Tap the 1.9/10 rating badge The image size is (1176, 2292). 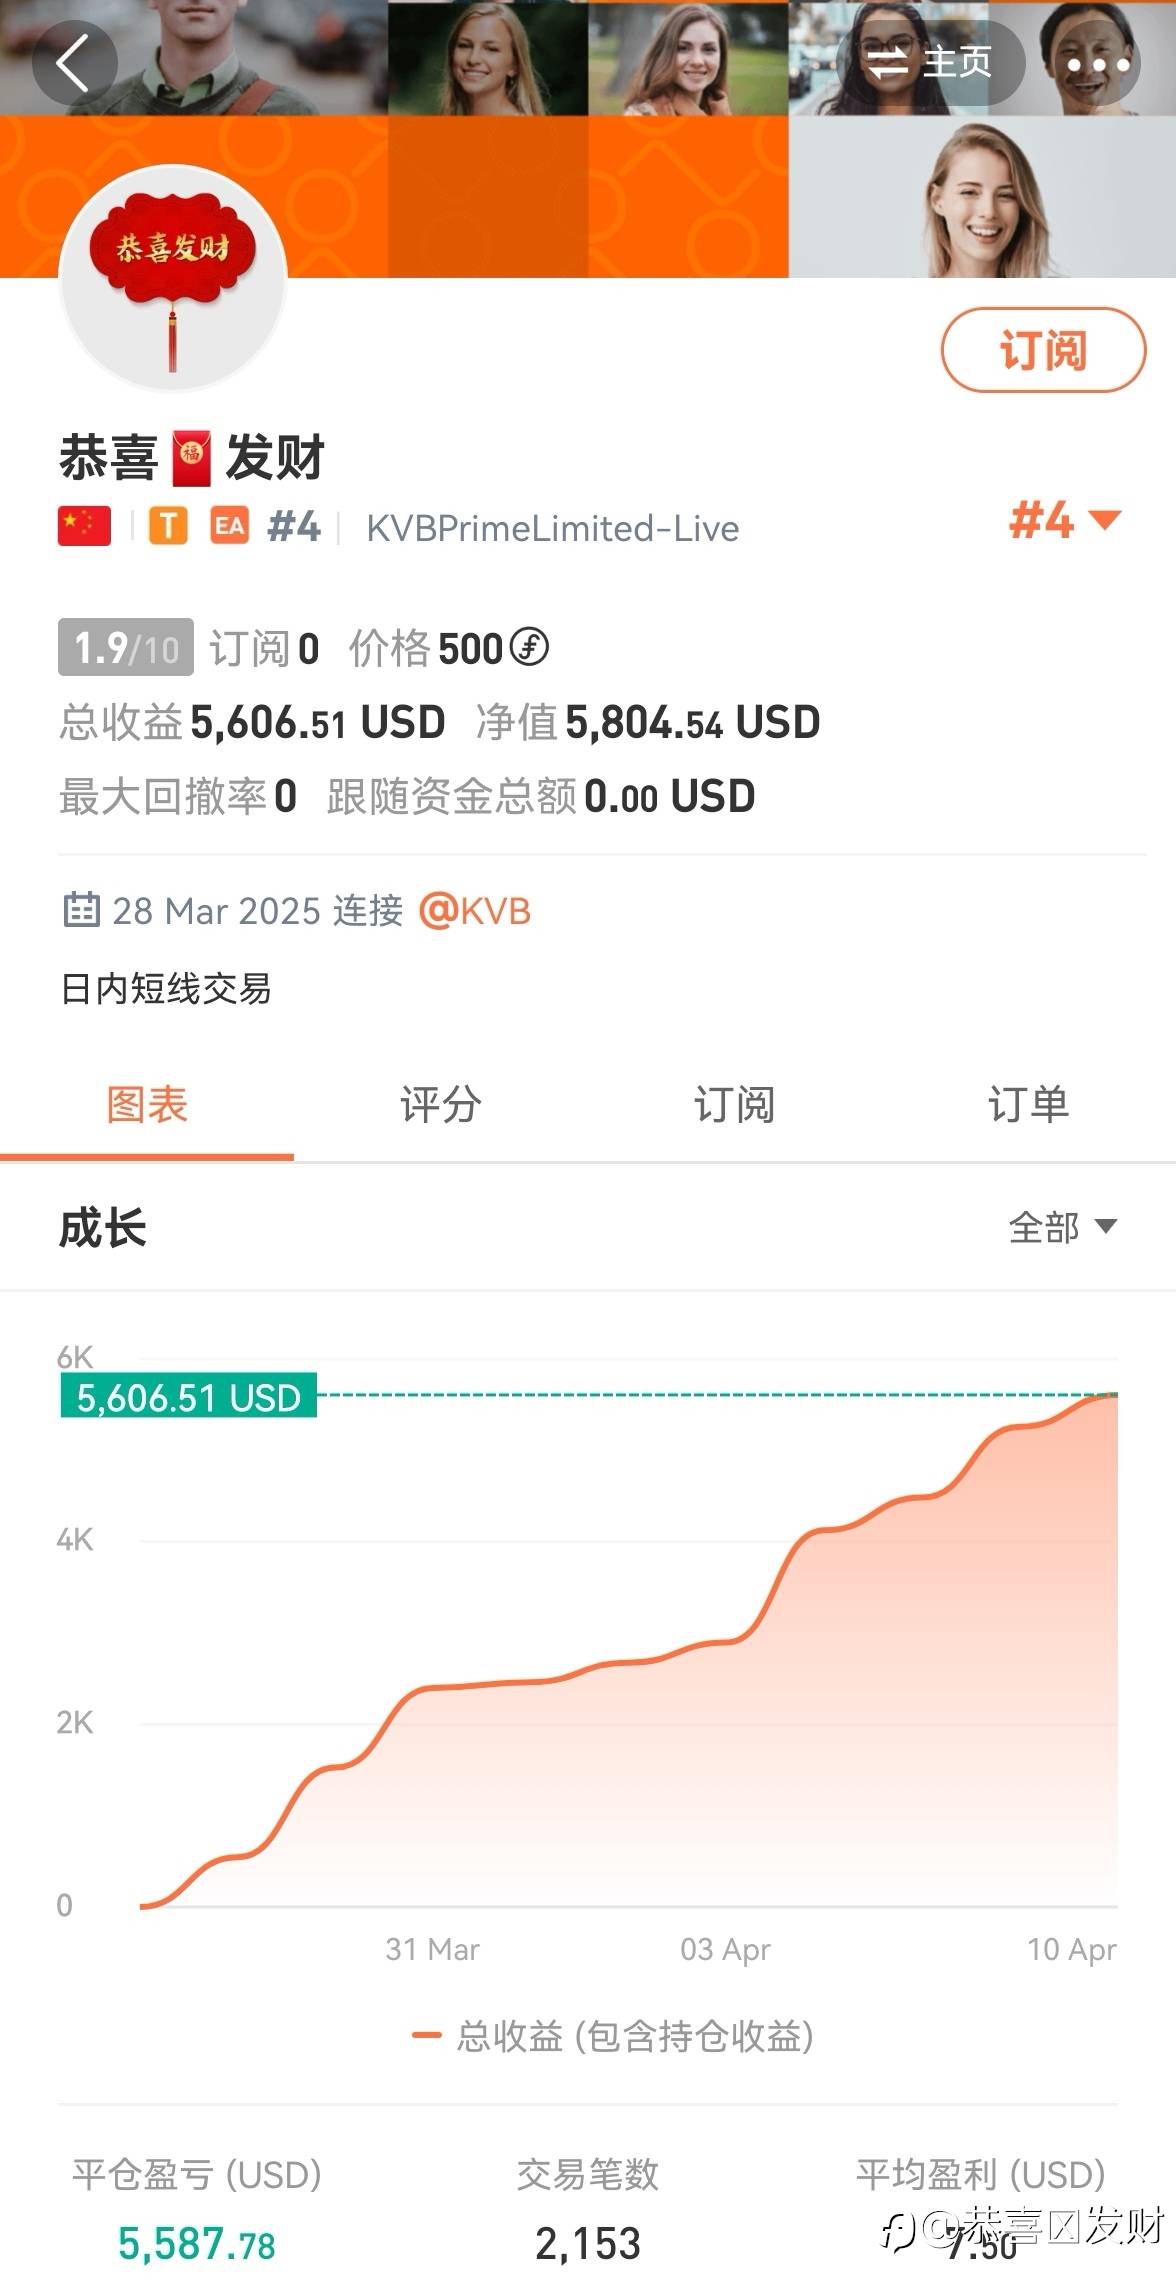(126, 648)
